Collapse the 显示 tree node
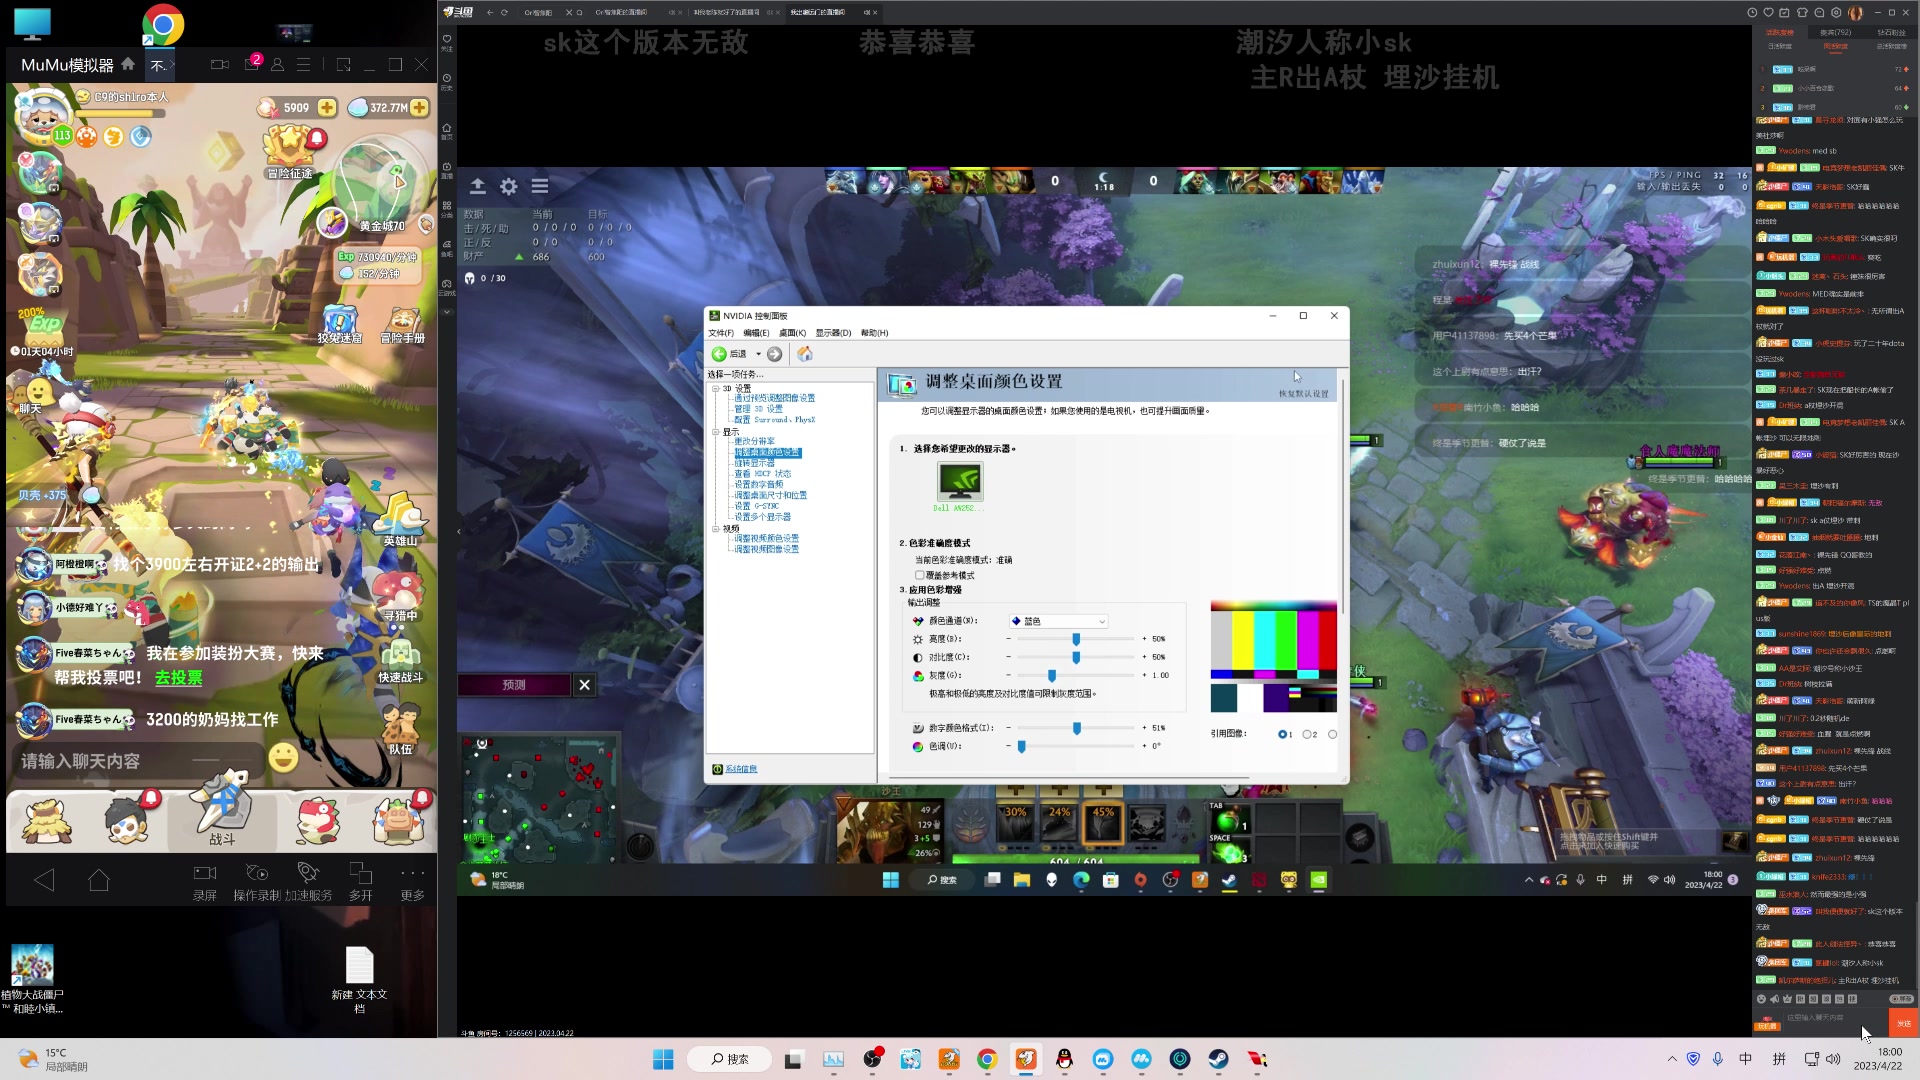Image resolution: width=1920 pixels, height=1080 pixels. [716, 432]
